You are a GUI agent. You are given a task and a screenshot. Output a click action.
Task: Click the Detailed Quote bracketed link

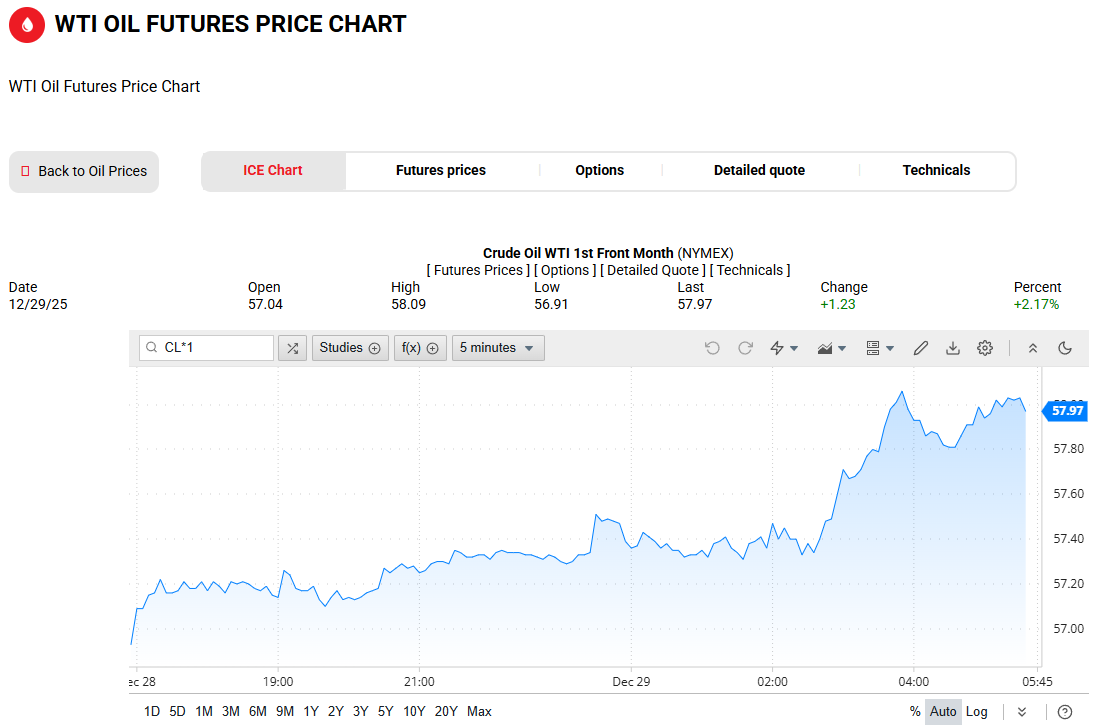(654, 270)
